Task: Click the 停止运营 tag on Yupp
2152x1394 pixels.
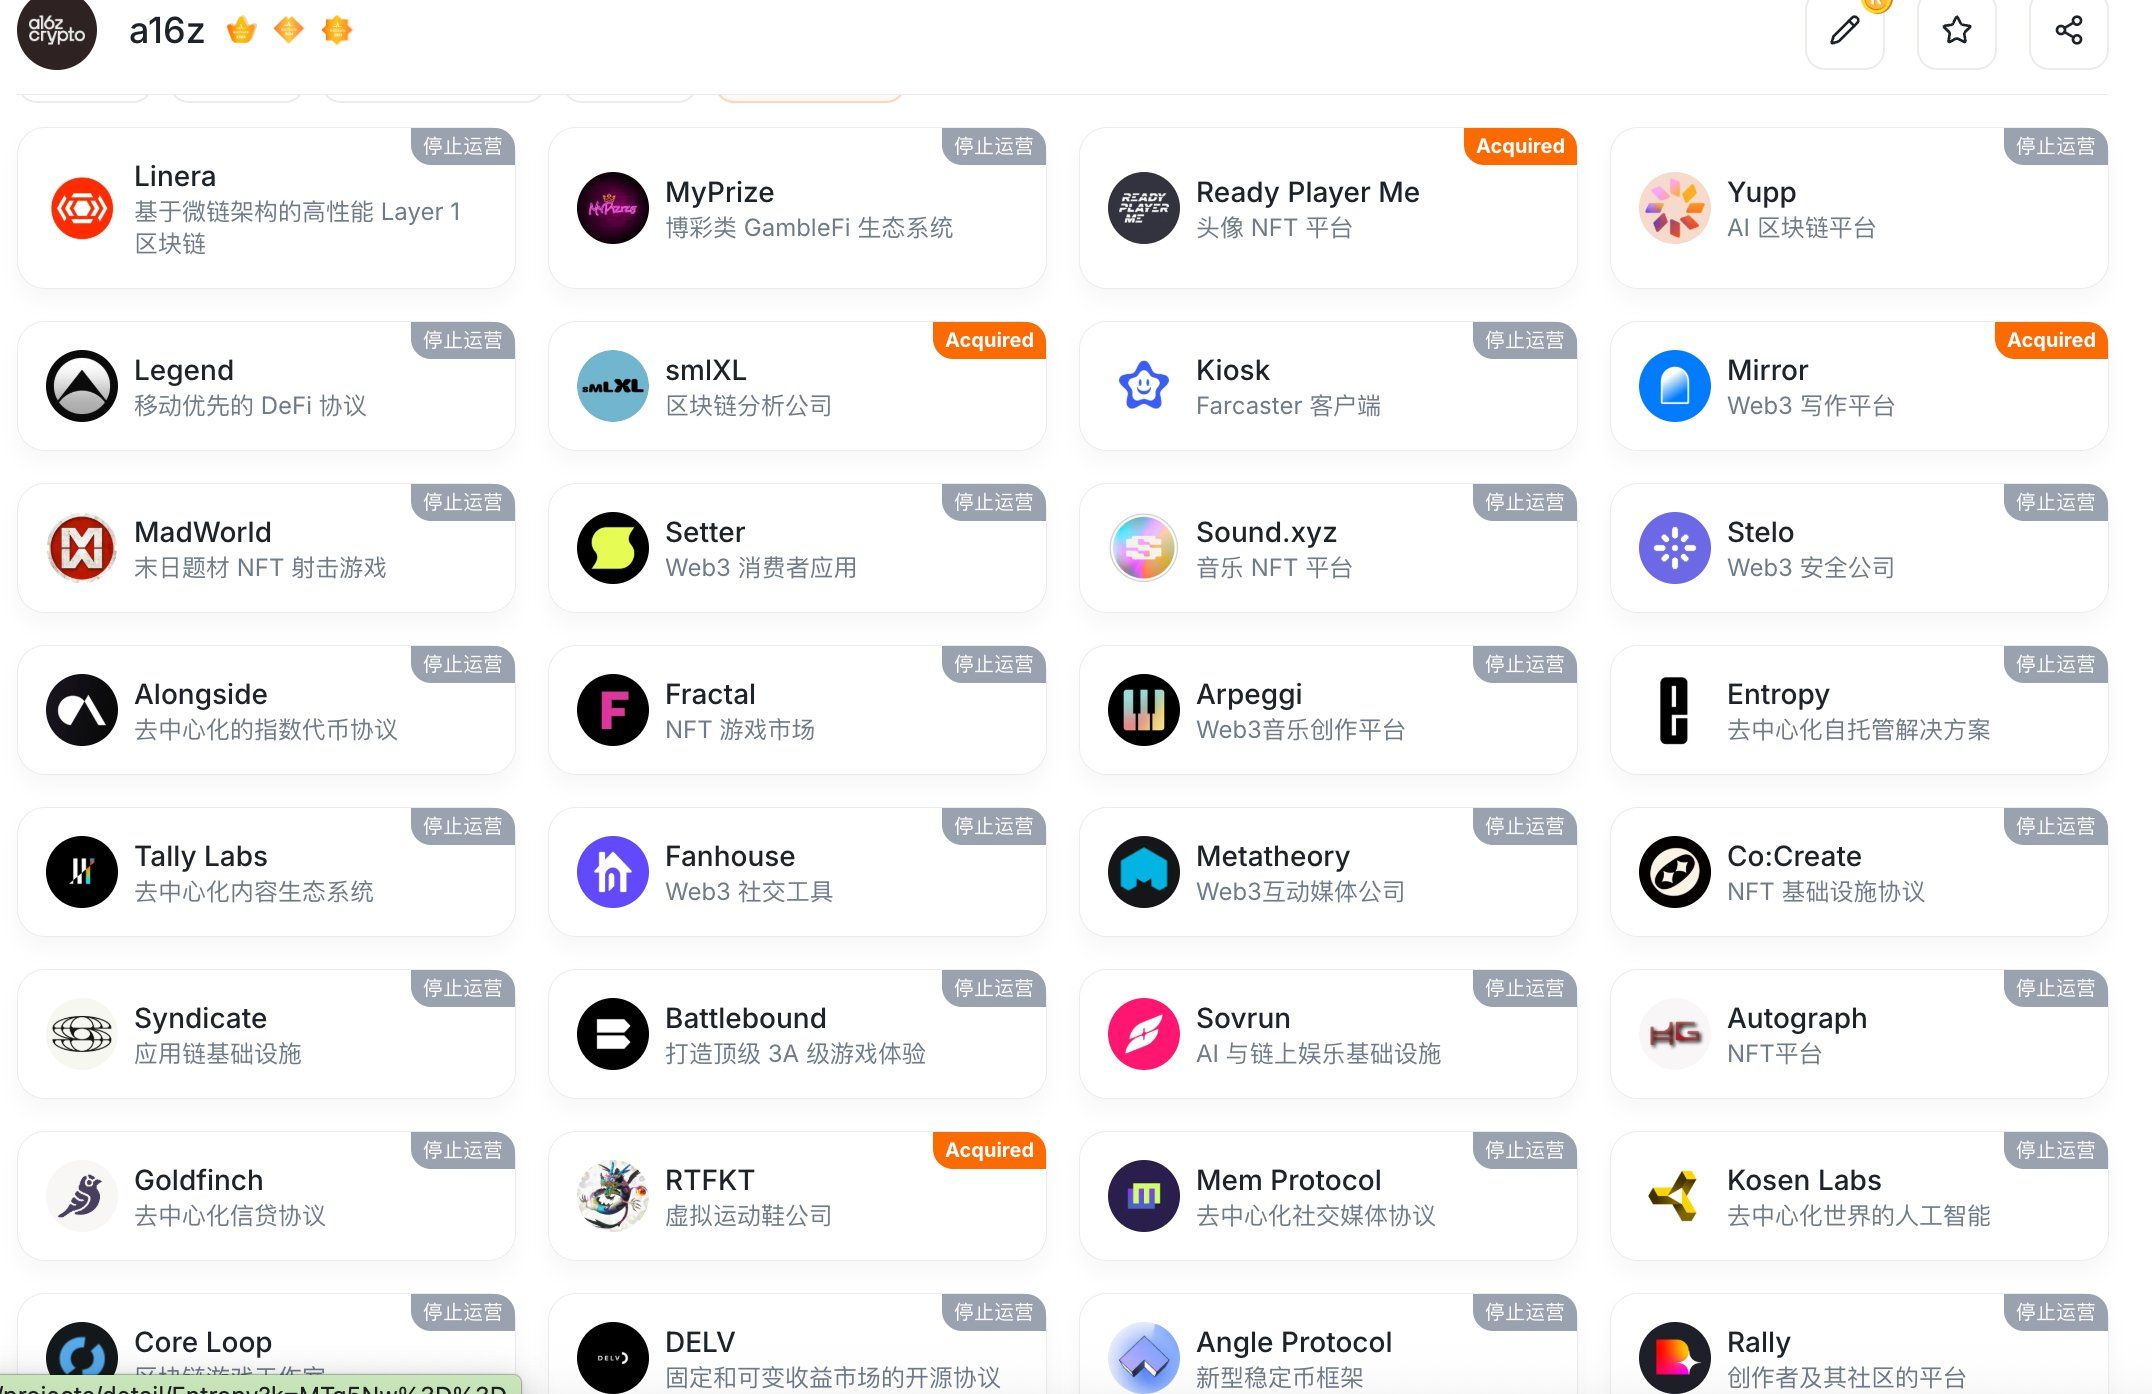Action: [x=2055, y=146]
